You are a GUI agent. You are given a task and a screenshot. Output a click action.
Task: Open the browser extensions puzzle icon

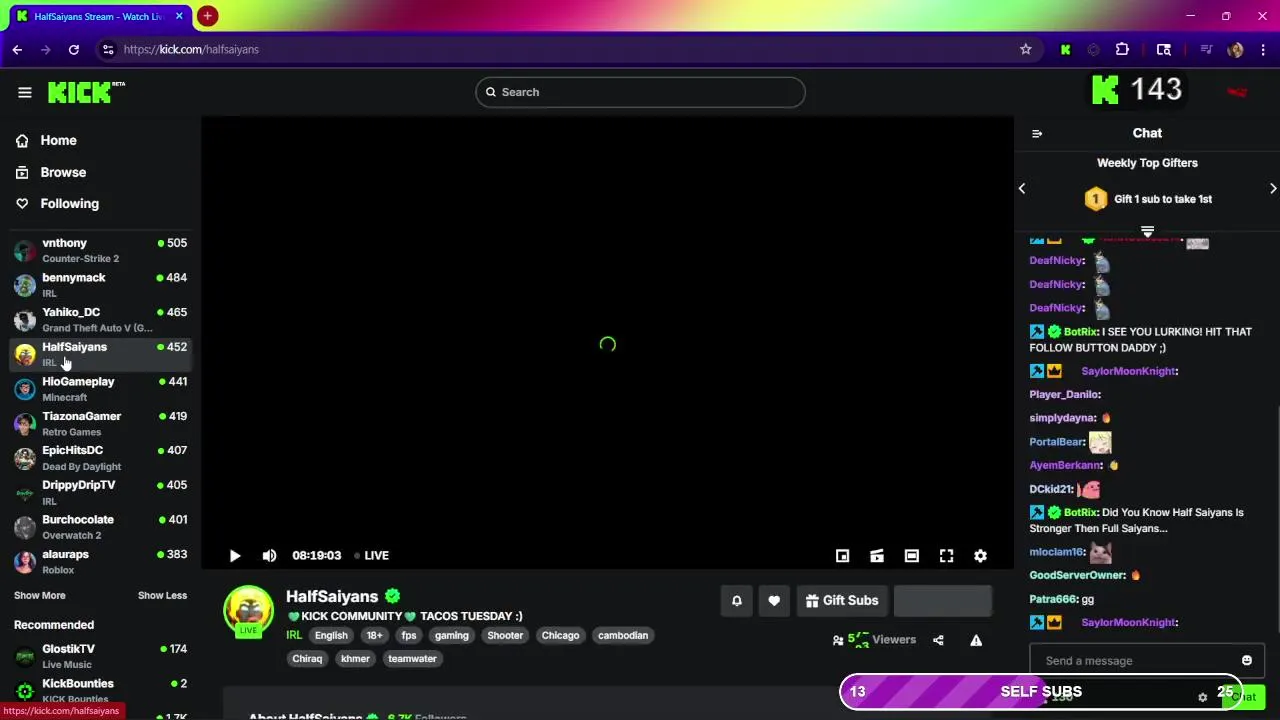pos(1122,49)
